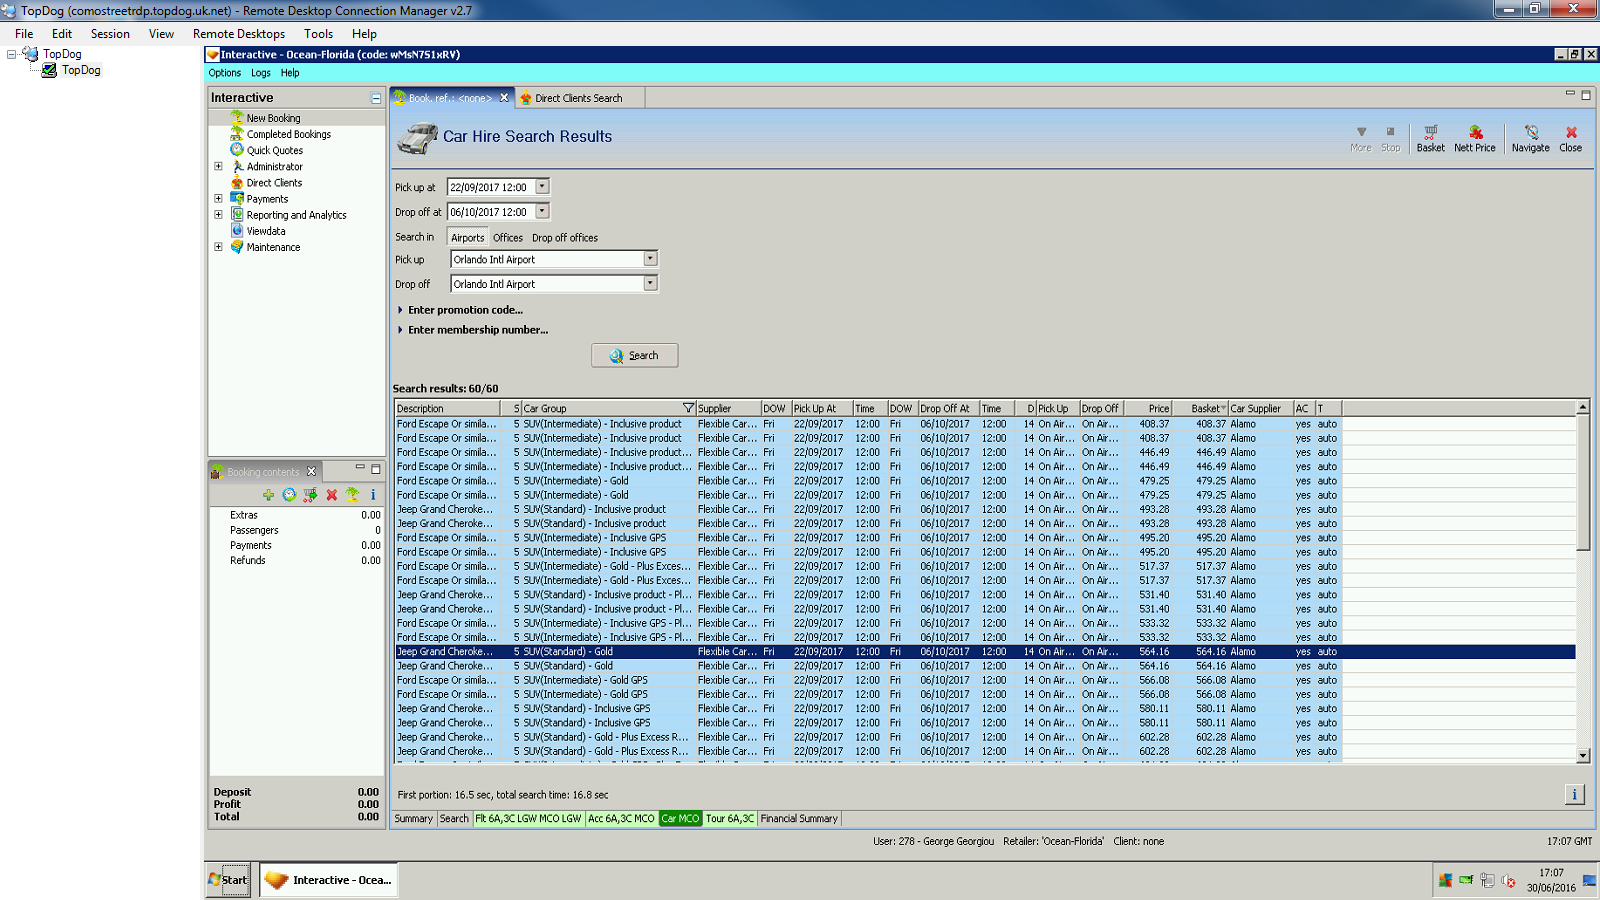The height and width of the screenshot is (900, 1600).
Task: Open the Navigate compass tool
Action: click(1530, 138)
